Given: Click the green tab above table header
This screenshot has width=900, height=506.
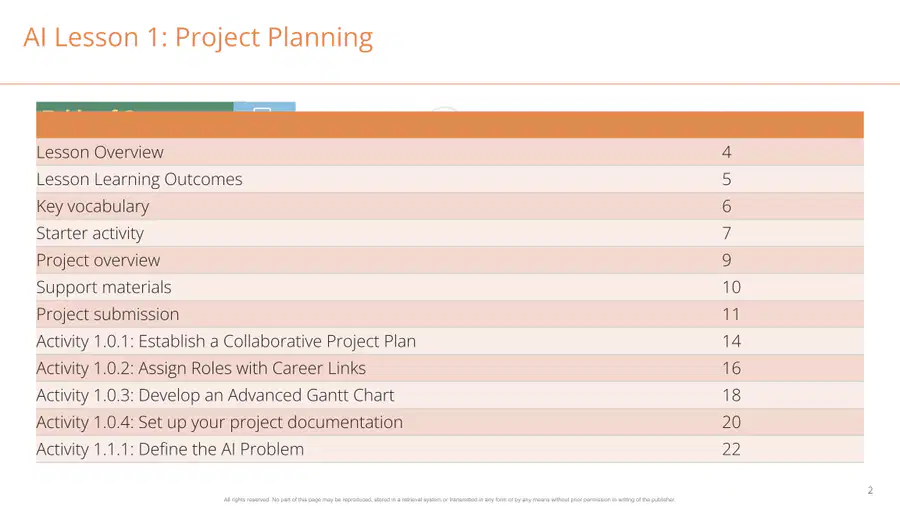Looking at the screenshot, I should pos(135,107).
